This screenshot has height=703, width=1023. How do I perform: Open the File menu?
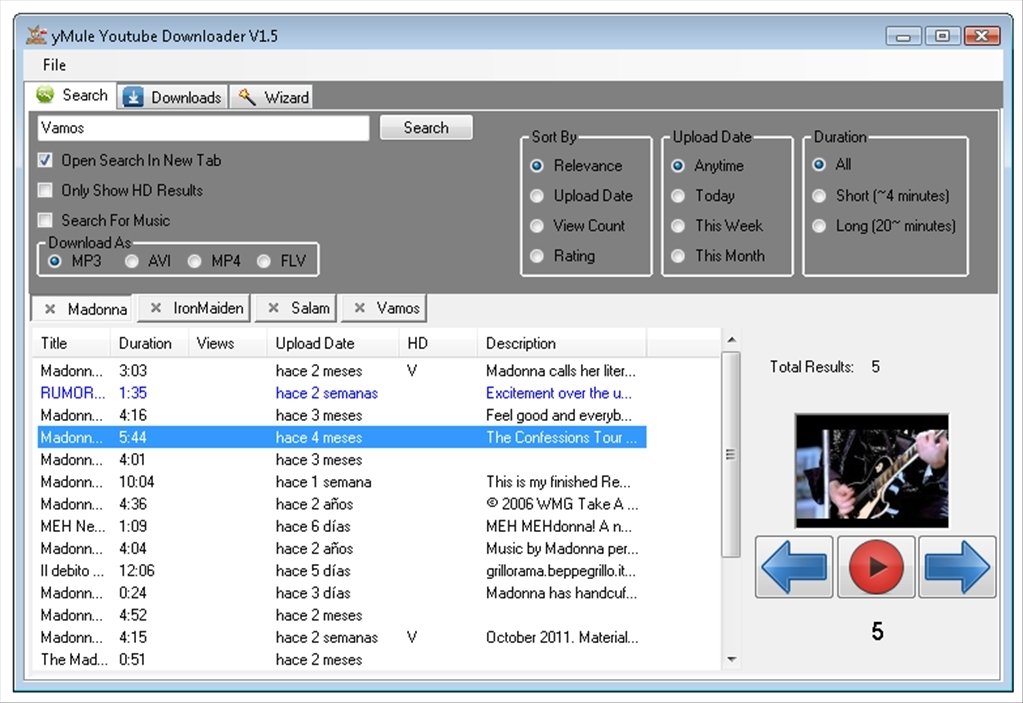click(54, 65)
